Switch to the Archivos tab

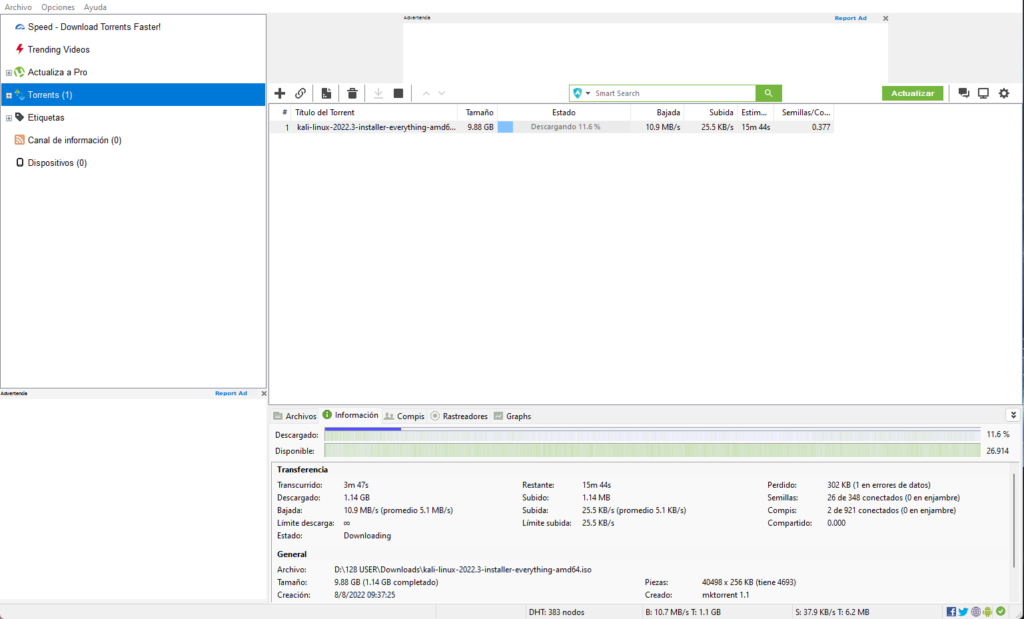295,416
